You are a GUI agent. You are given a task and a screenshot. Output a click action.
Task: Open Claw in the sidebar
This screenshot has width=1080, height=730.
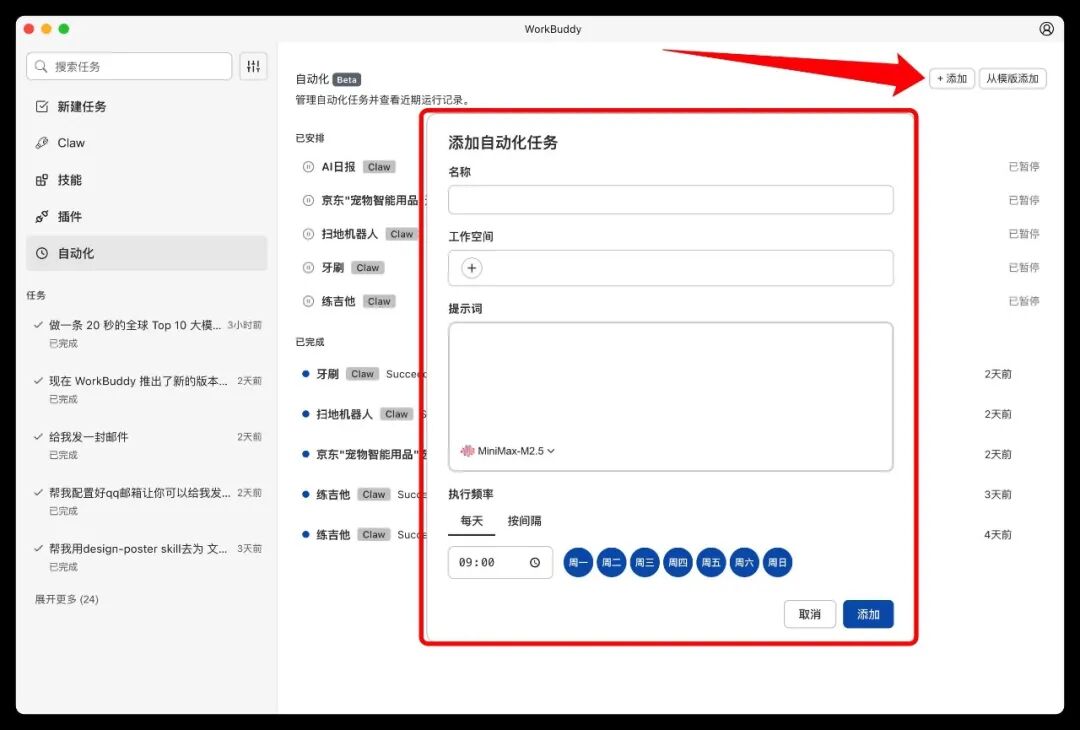[x=147, y=143]
